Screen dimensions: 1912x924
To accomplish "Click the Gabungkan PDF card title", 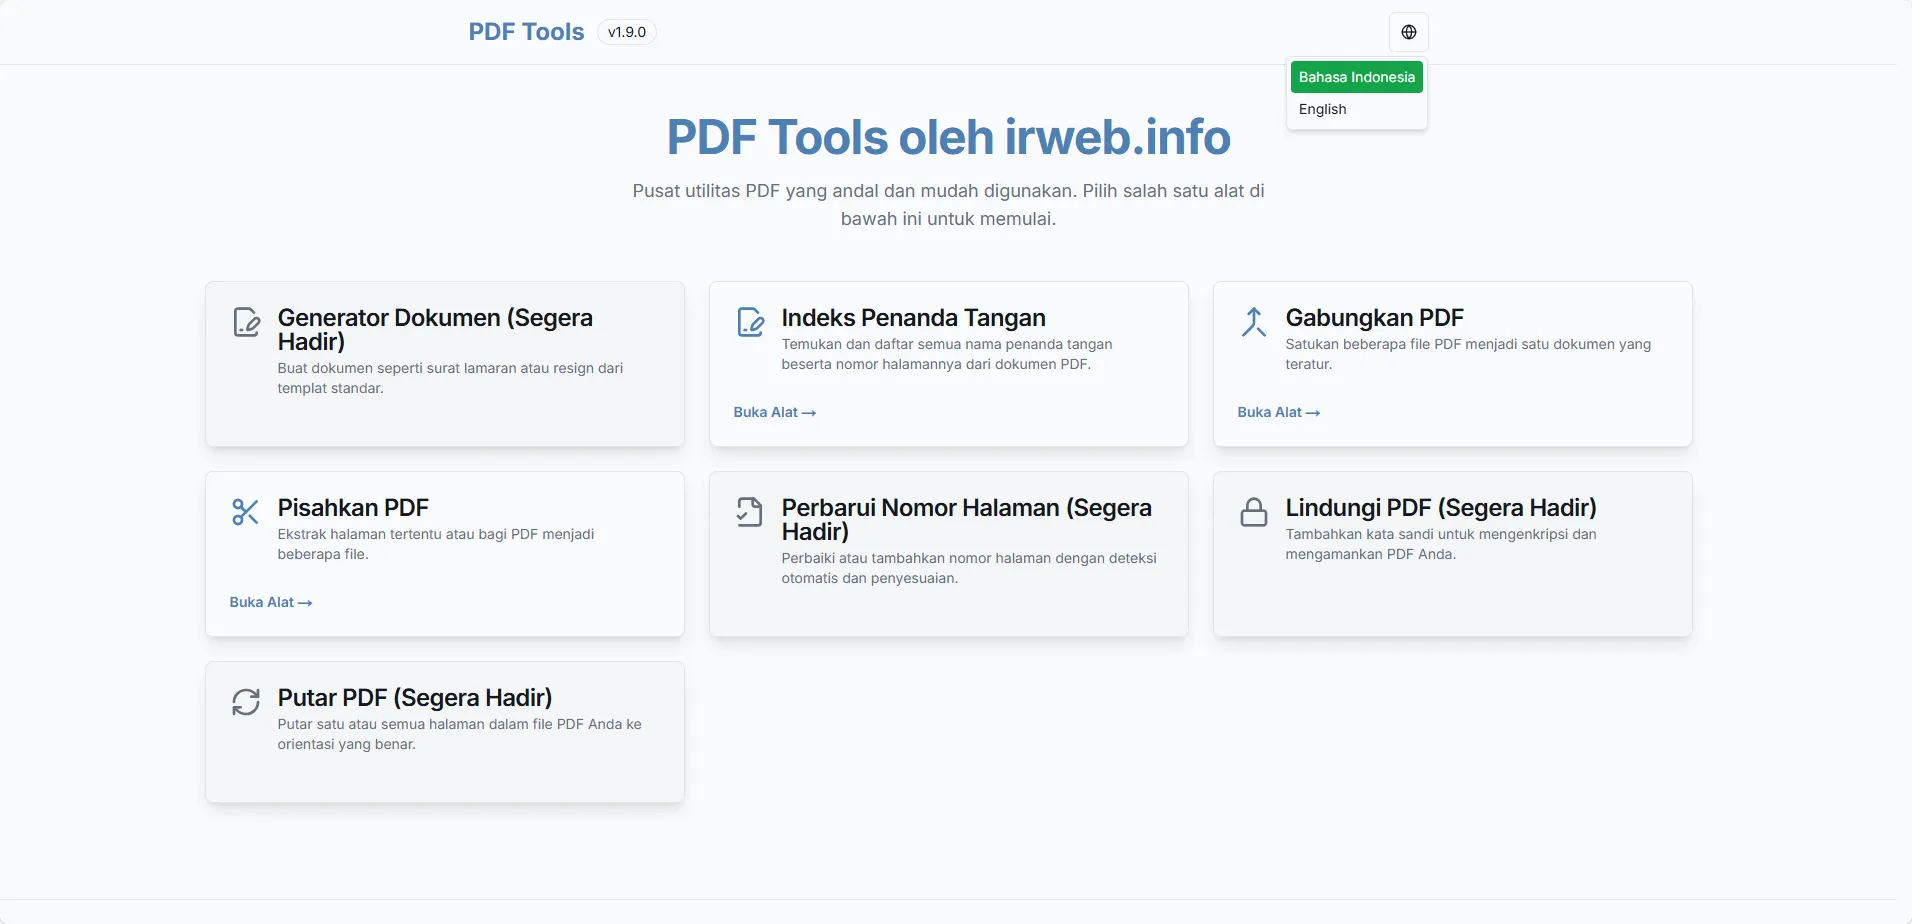I will tap(1373, 317).
